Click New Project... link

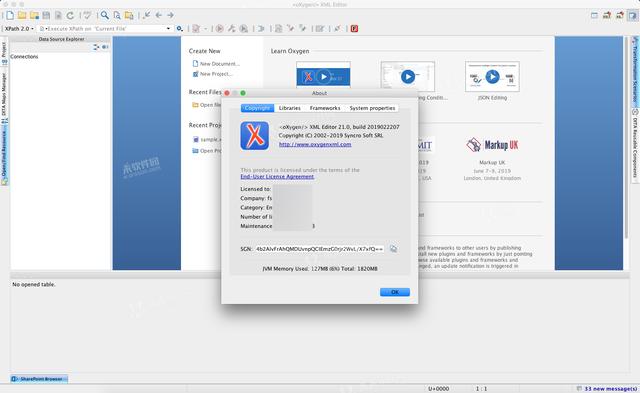click(x=216, y=74)
